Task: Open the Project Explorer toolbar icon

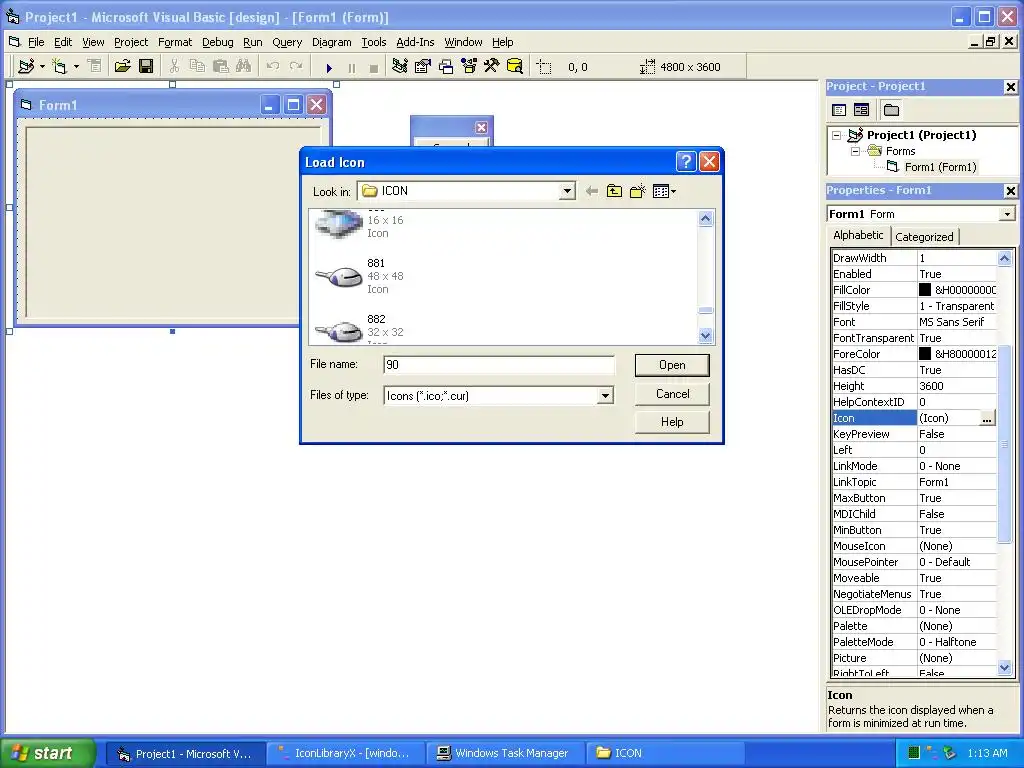Action: tap(400, 67)
